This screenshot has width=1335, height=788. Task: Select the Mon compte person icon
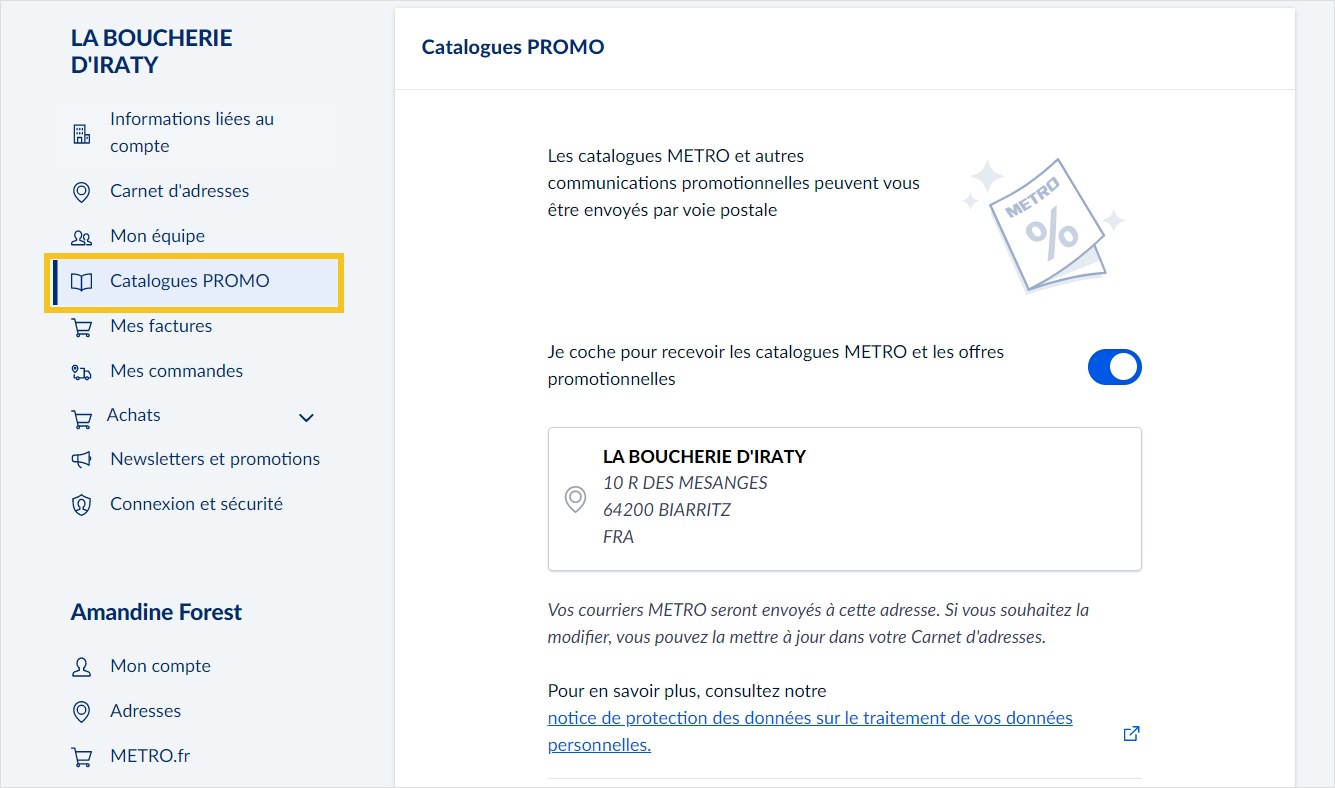(x=81, y=666)
